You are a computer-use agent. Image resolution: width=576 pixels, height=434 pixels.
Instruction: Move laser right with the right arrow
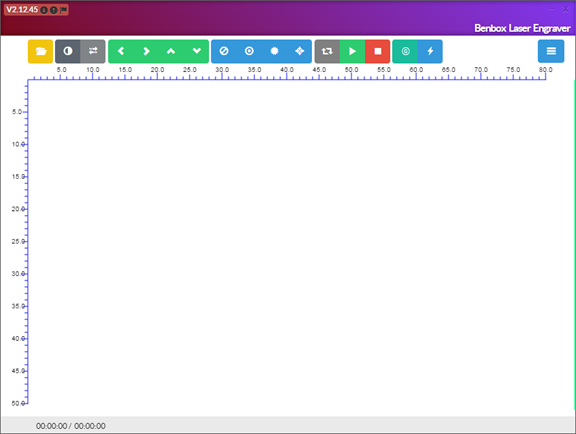tap(146, 51)
